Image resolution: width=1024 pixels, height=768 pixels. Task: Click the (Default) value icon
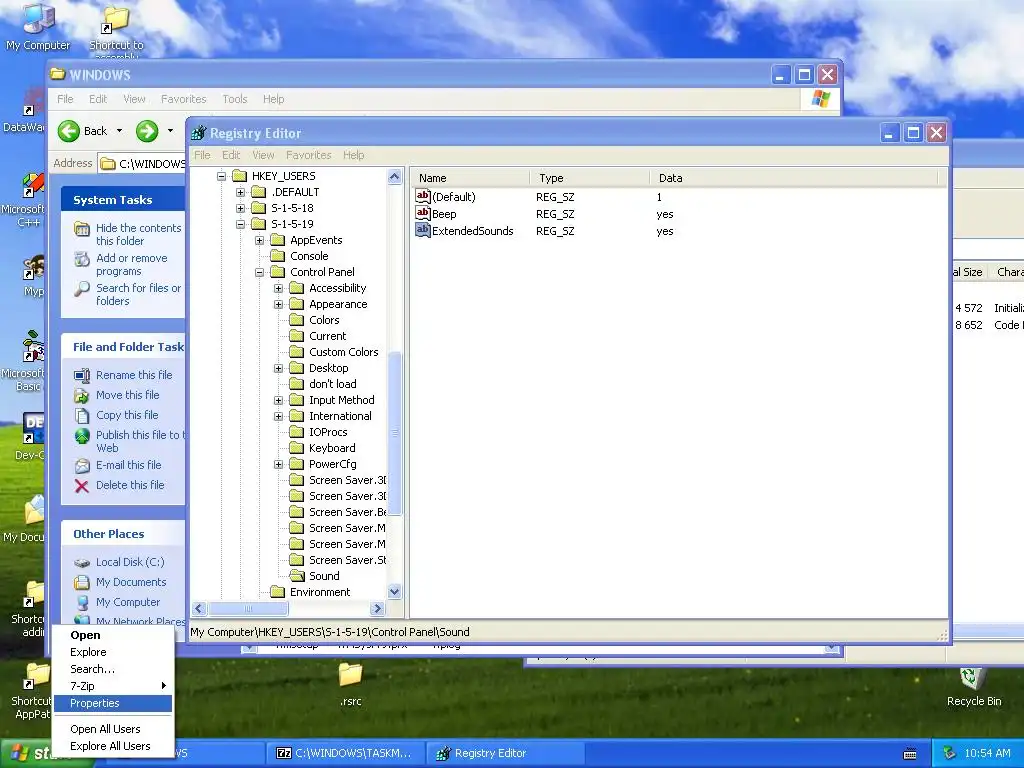click(423, 197)
